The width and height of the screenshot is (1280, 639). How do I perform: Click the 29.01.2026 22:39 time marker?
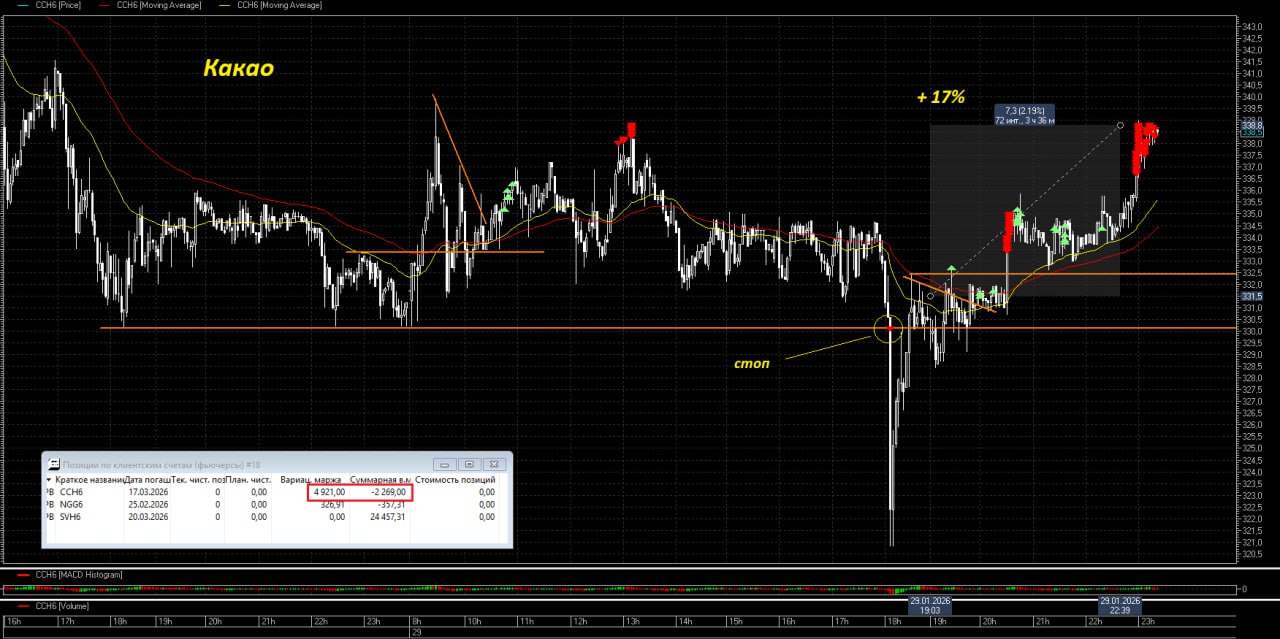tap(1120, 605)
